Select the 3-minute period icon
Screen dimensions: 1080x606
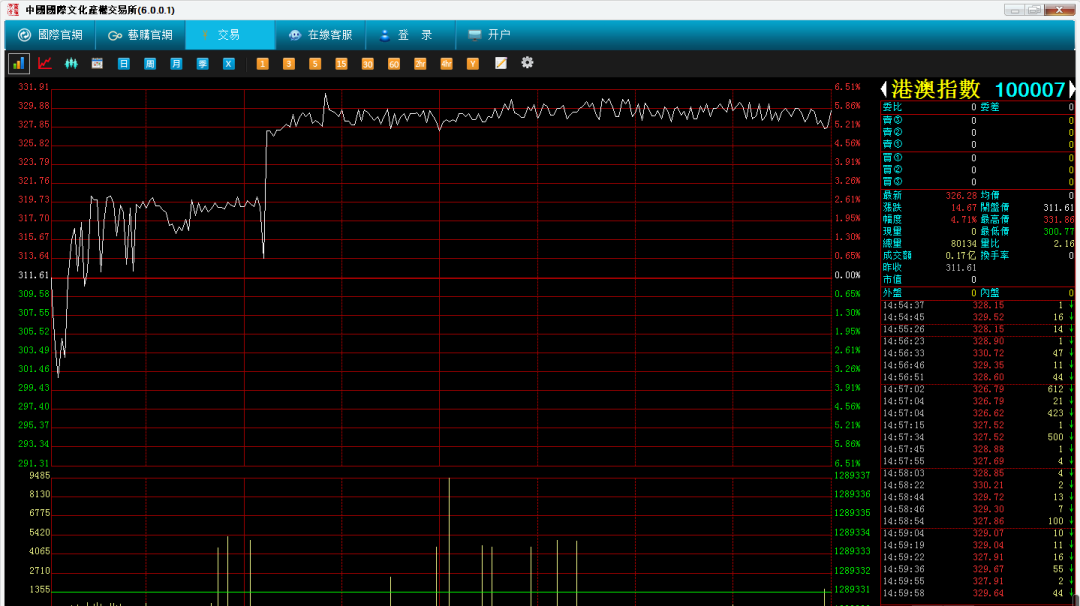(x=289, y=63)
